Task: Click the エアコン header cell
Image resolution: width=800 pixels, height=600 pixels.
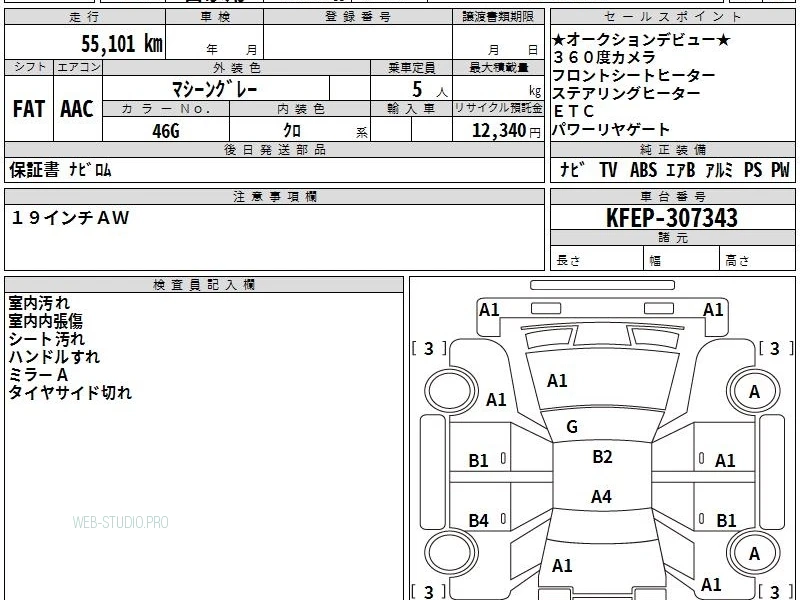Action: 78,67
